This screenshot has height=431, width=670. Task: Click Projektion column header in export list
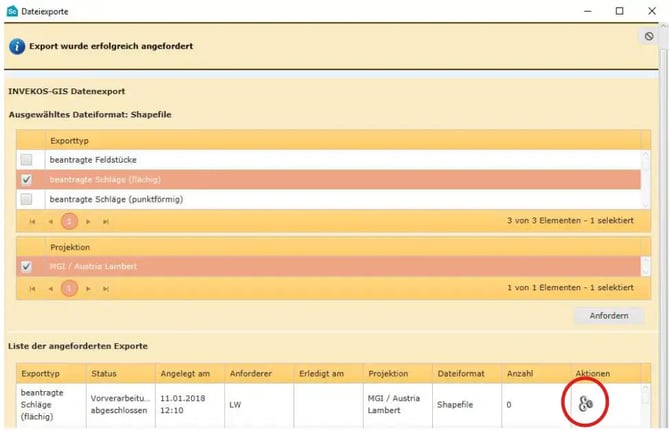[397, 373]
